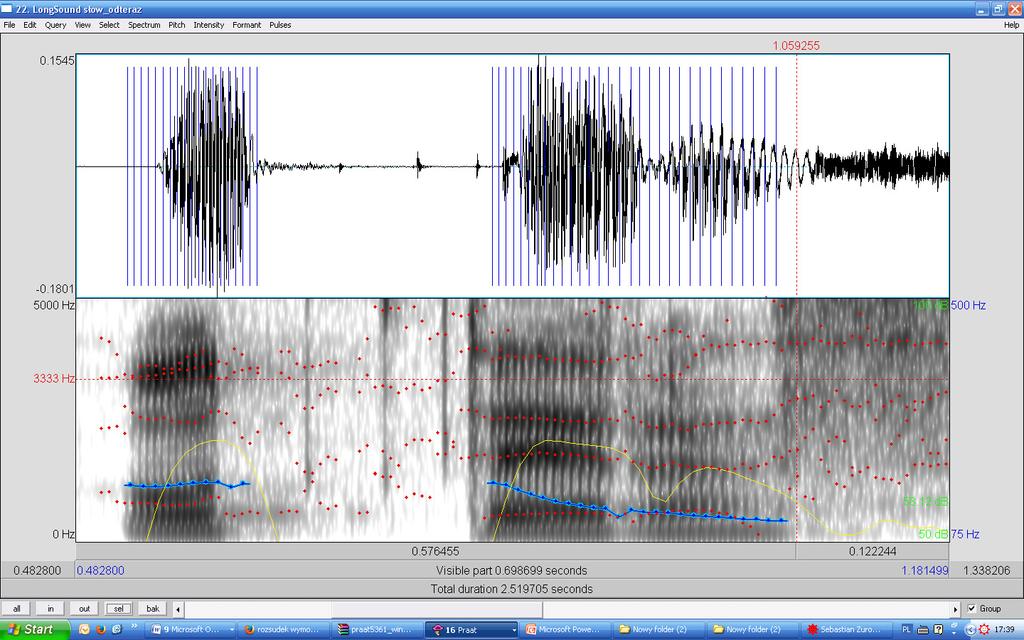Viewport: 1024px width, 640px height.
Task: Click the red 3333 Hz frequency label
Action: tap(54, 378)
